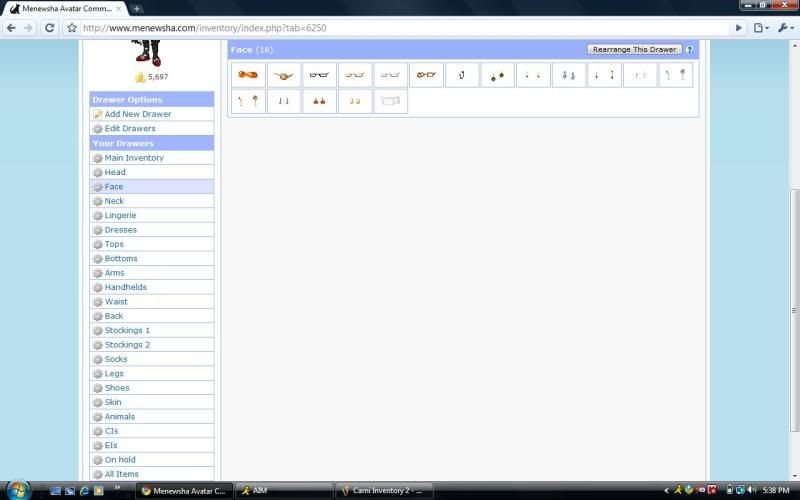Screen dimensions: 800x500
Task: Reload the page with refresh icon
Action: click(x=49, y=28)
